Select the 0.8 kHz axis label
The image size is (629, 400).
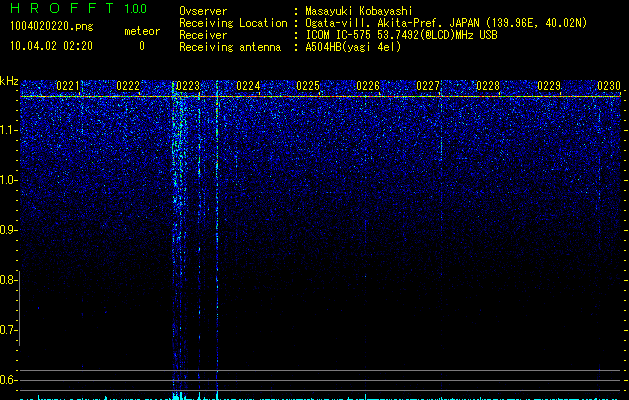click(x=8, y=280)
